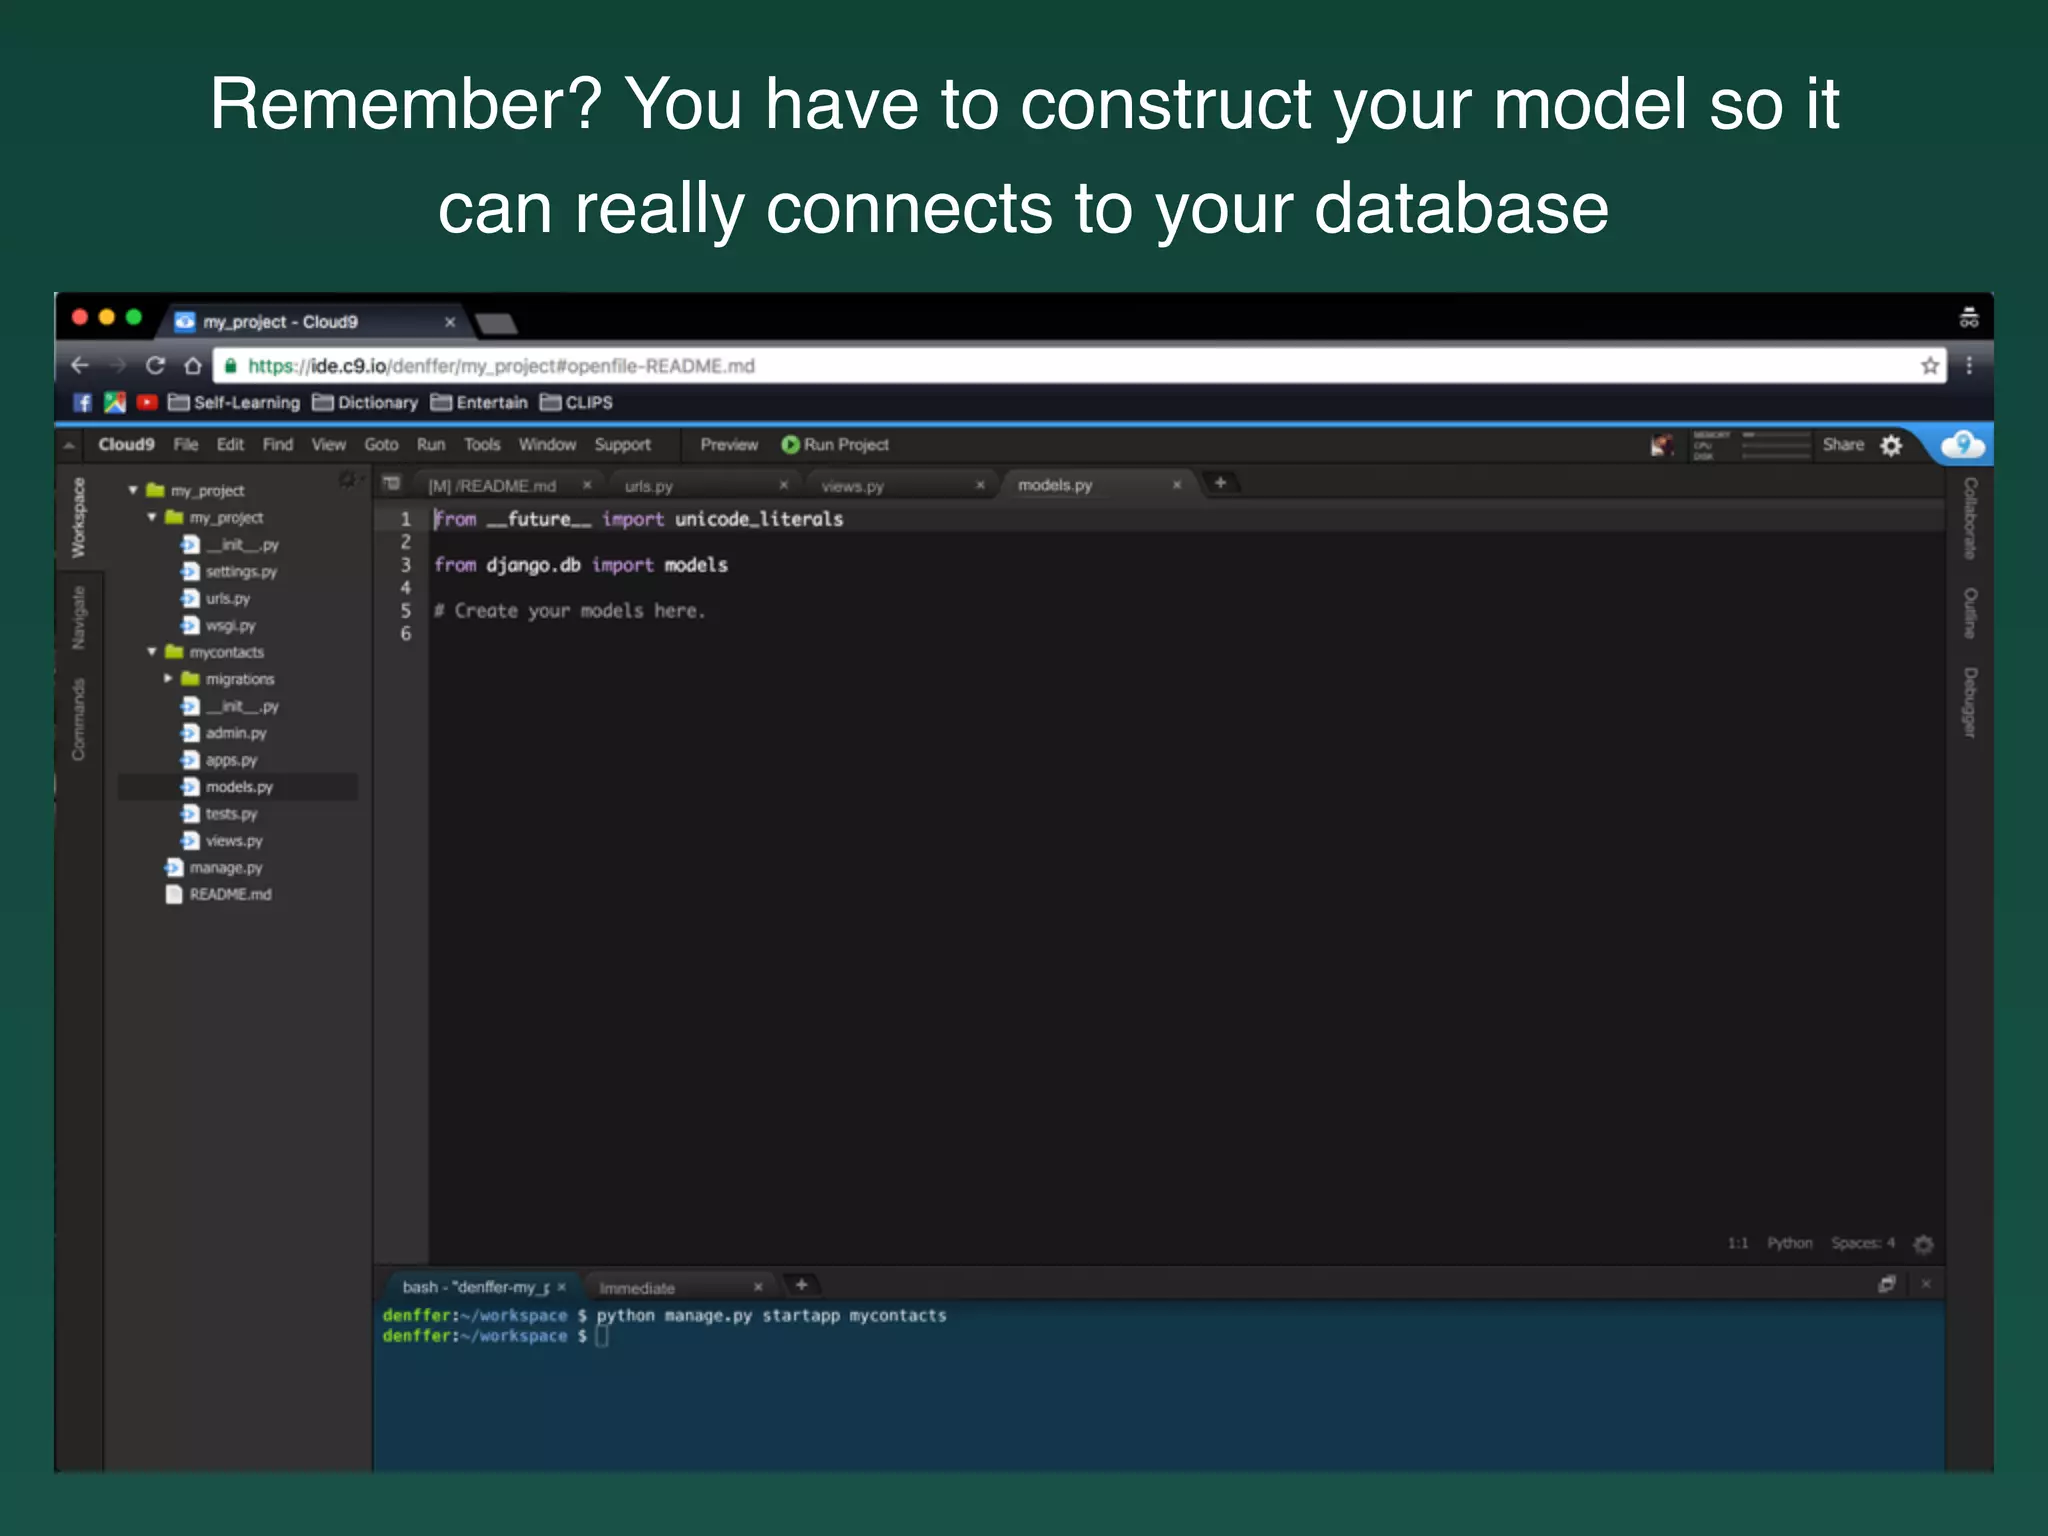2048x1536 pixels.
Task: Click the YouTube bookmark icon
Action: click(147, 402)
